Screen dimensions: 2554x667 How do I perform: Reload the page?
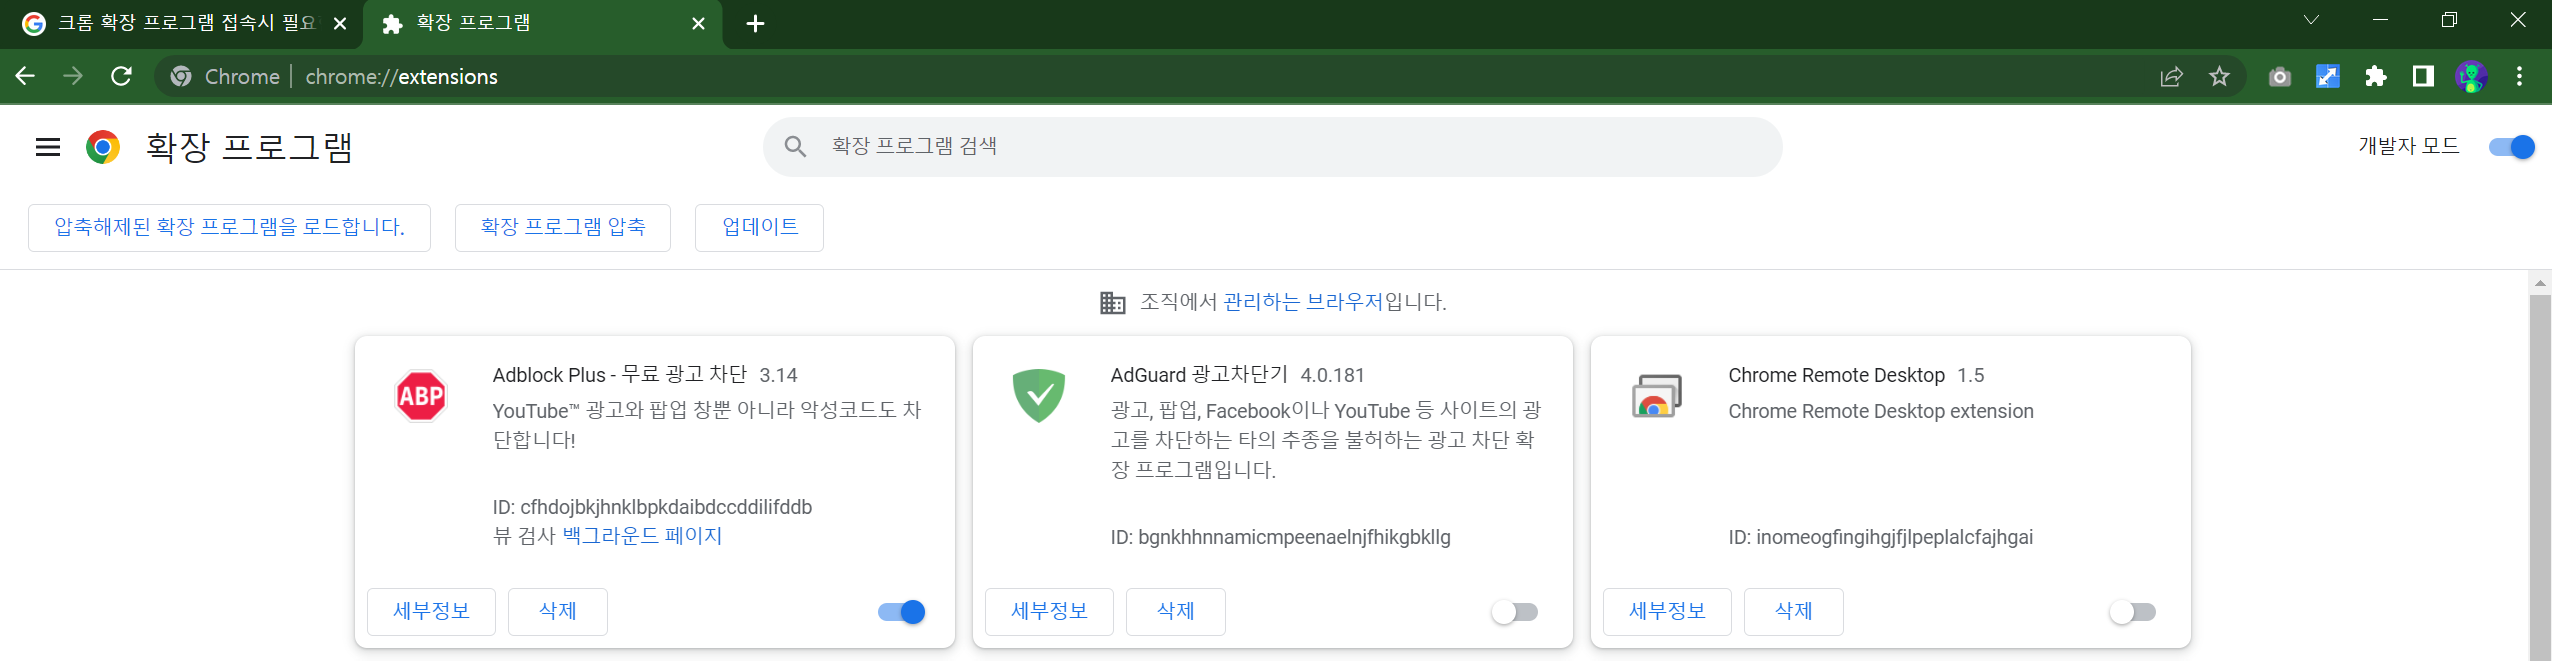pyautogui.click(x=121, y=76)
